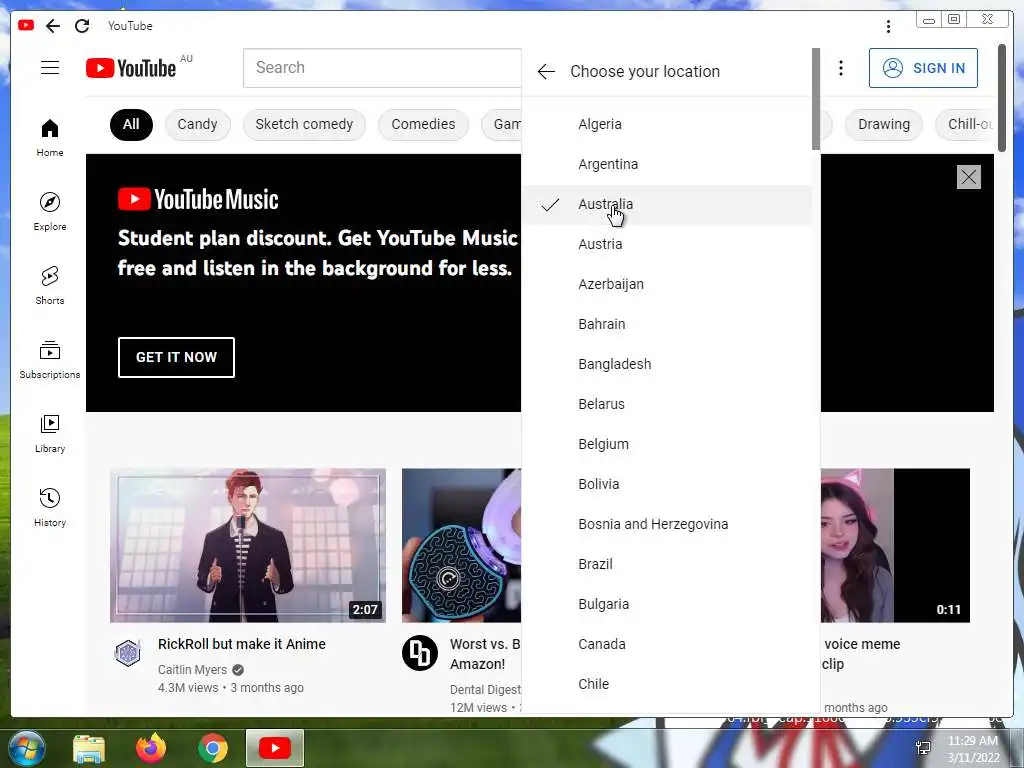The height and width of the screenshot is (768, 1024).
Task: Choose Canada as location
Action: click(x=667, y=644)
